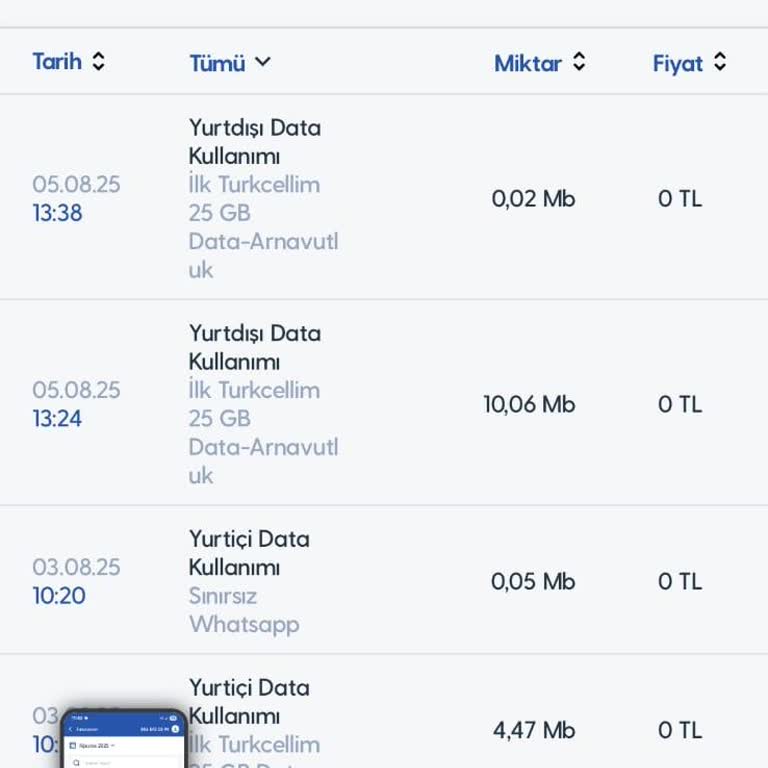Viewport: 768px width, 768px height.
Task: Select the Sınırsız Whatsapp usage entry
Action: point(244,610)
